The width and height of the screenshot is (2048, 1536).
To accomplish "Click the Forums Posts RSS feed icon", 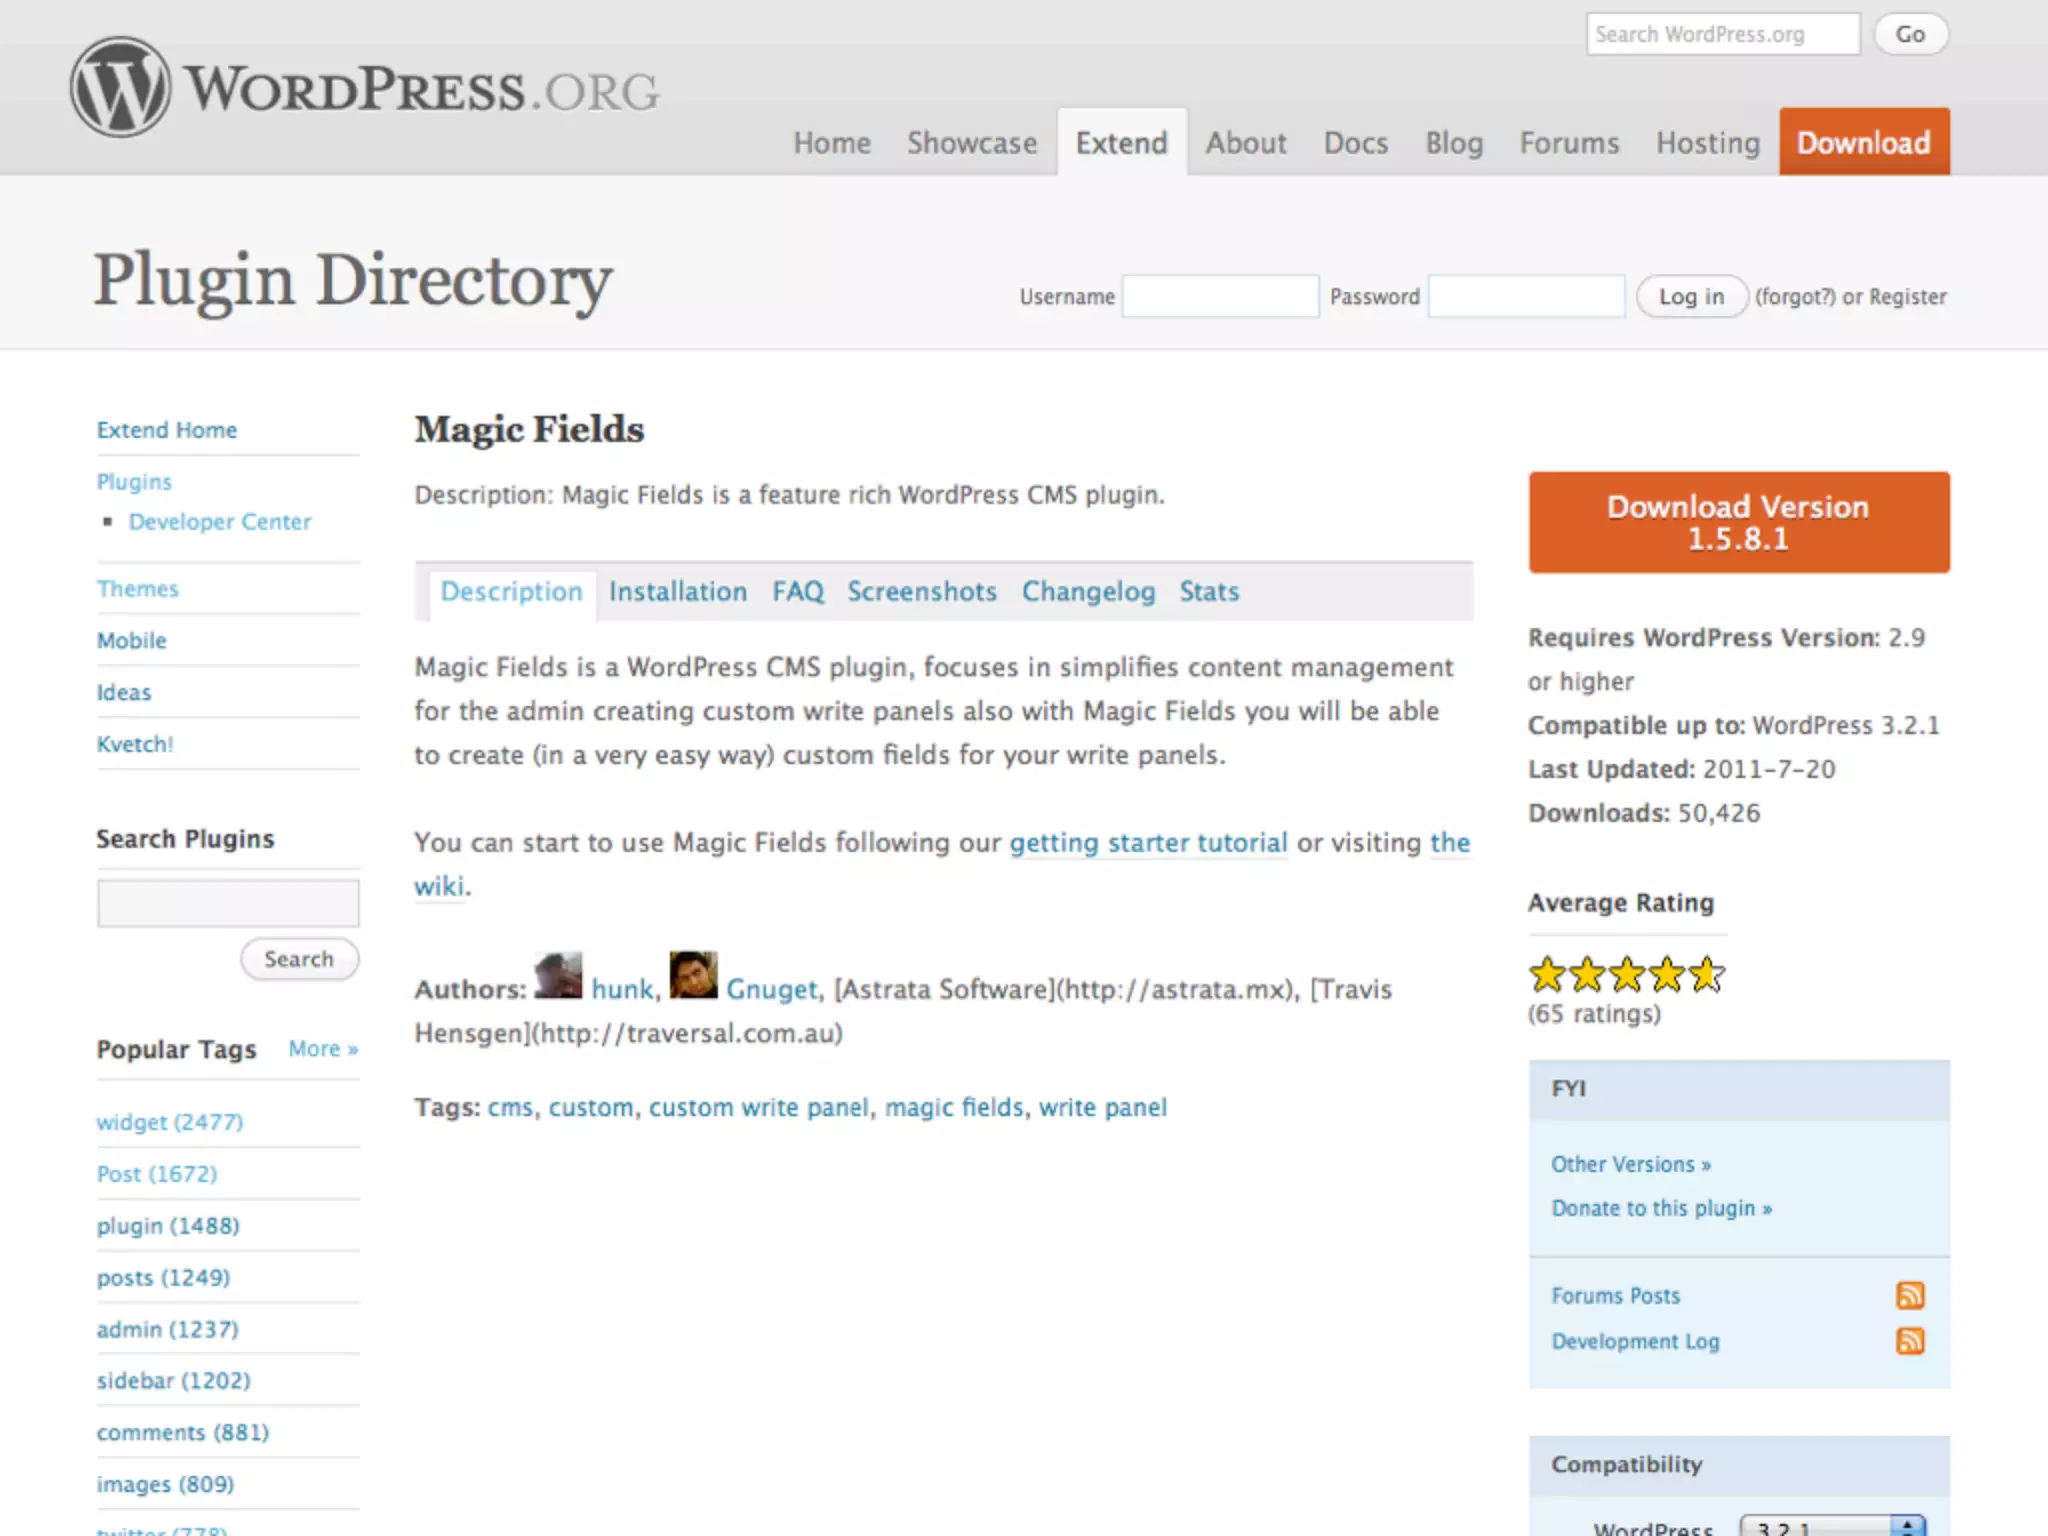I will [x=1909, y=1295].
